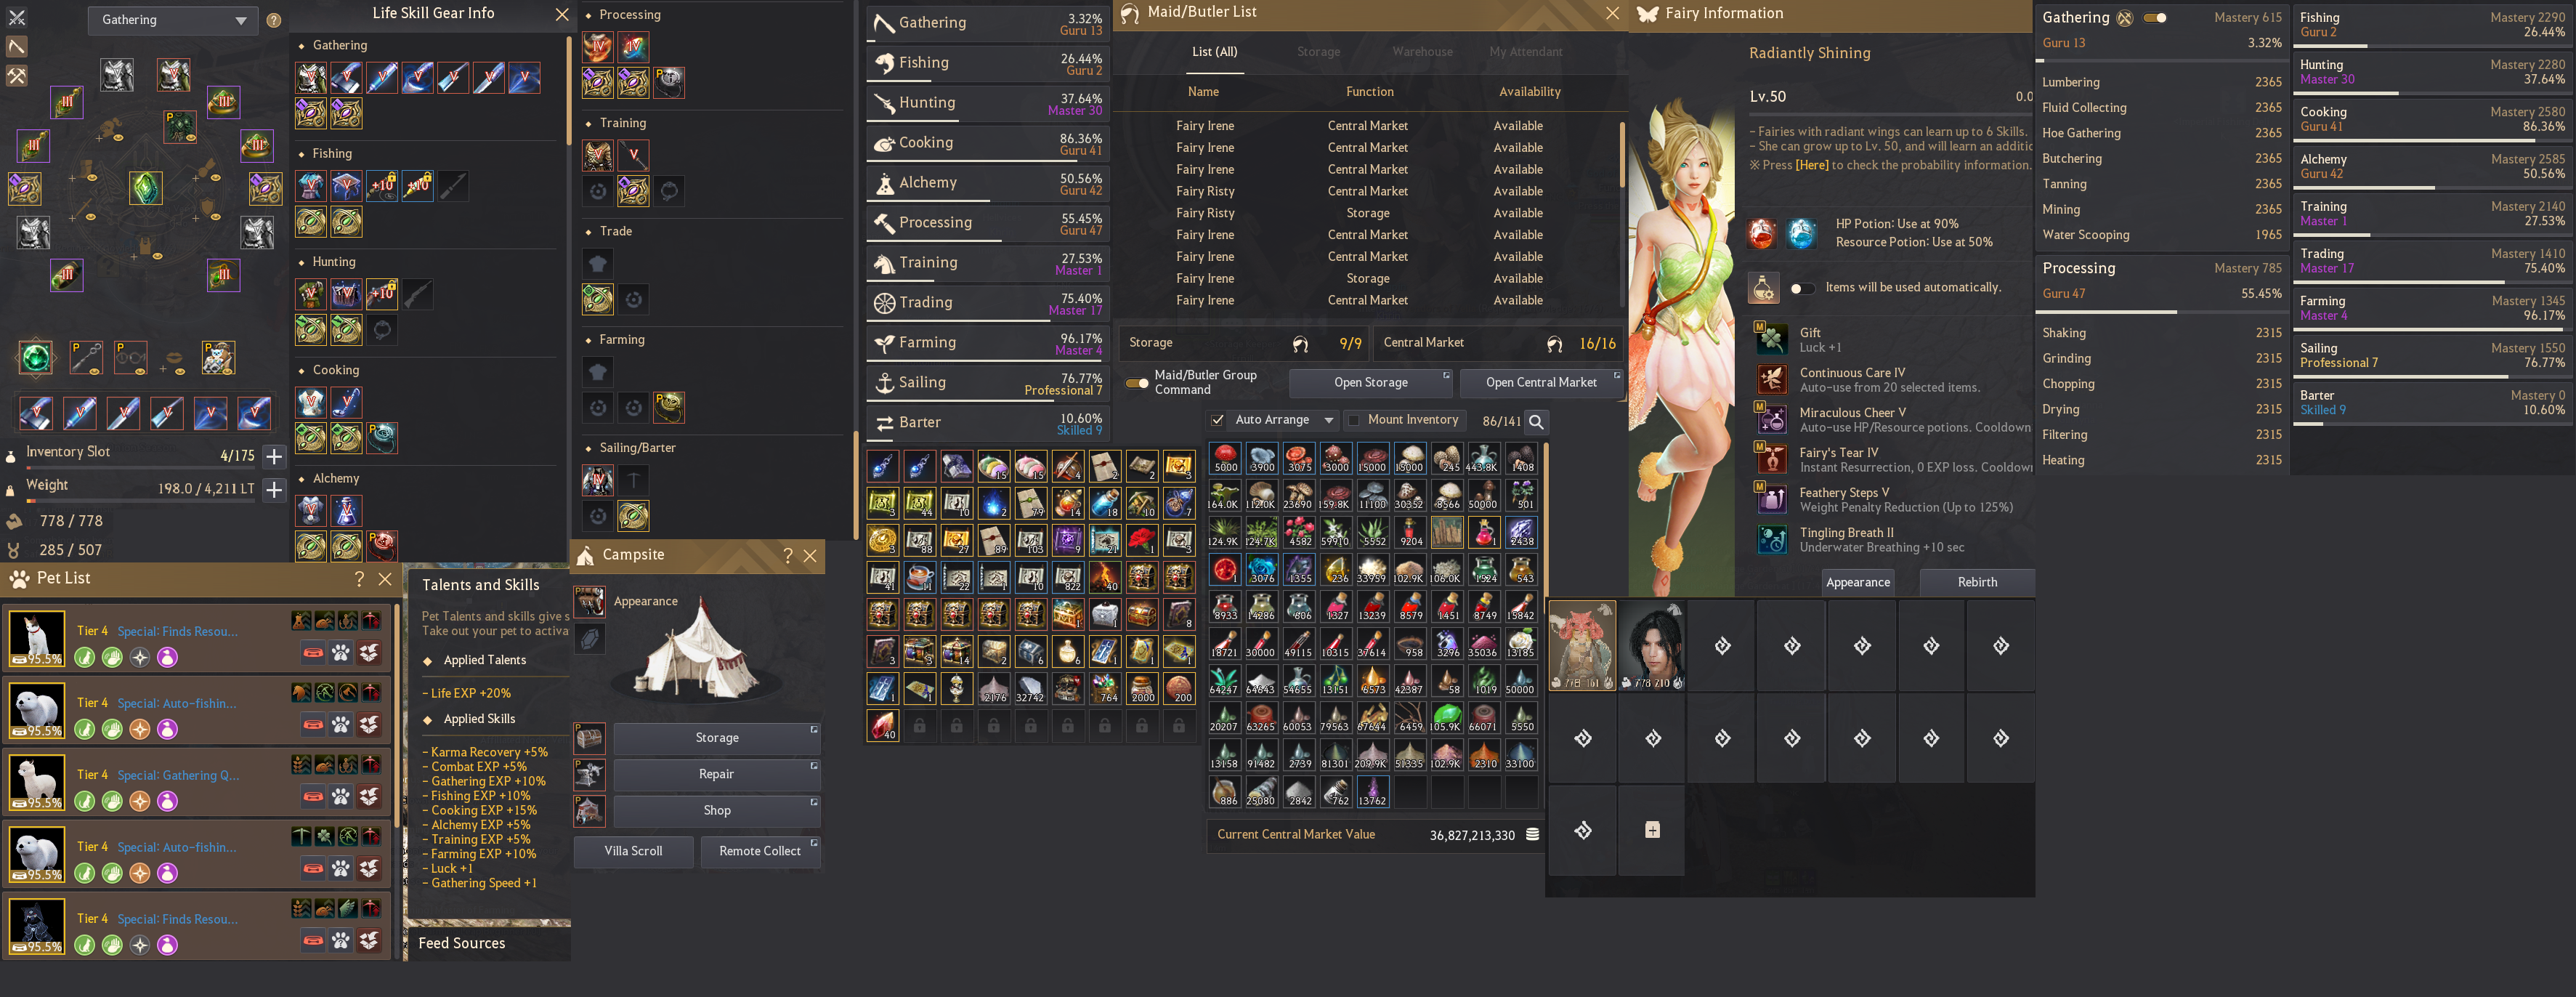Screen dimensions: 2576x997
Task: Click the green crystal in the gear wheel center
Action: pos(146,188)
